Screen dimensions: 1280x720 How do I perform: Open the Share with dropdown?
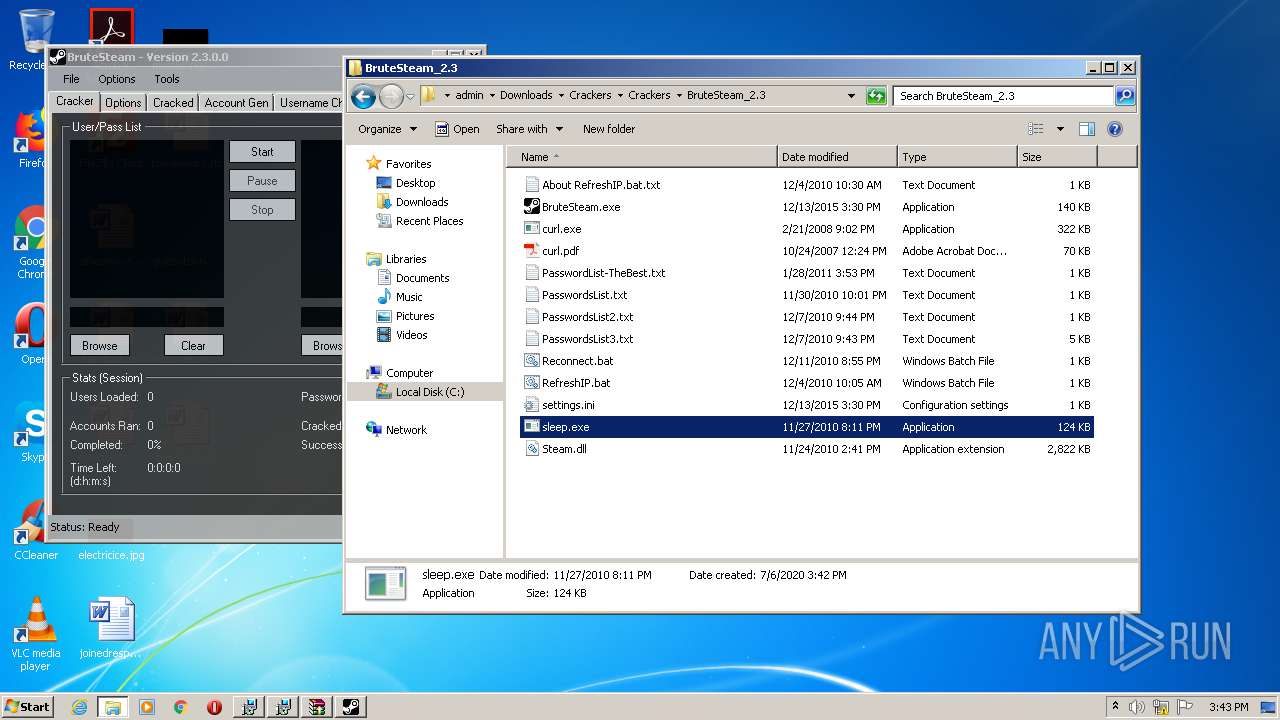[529, 129]
